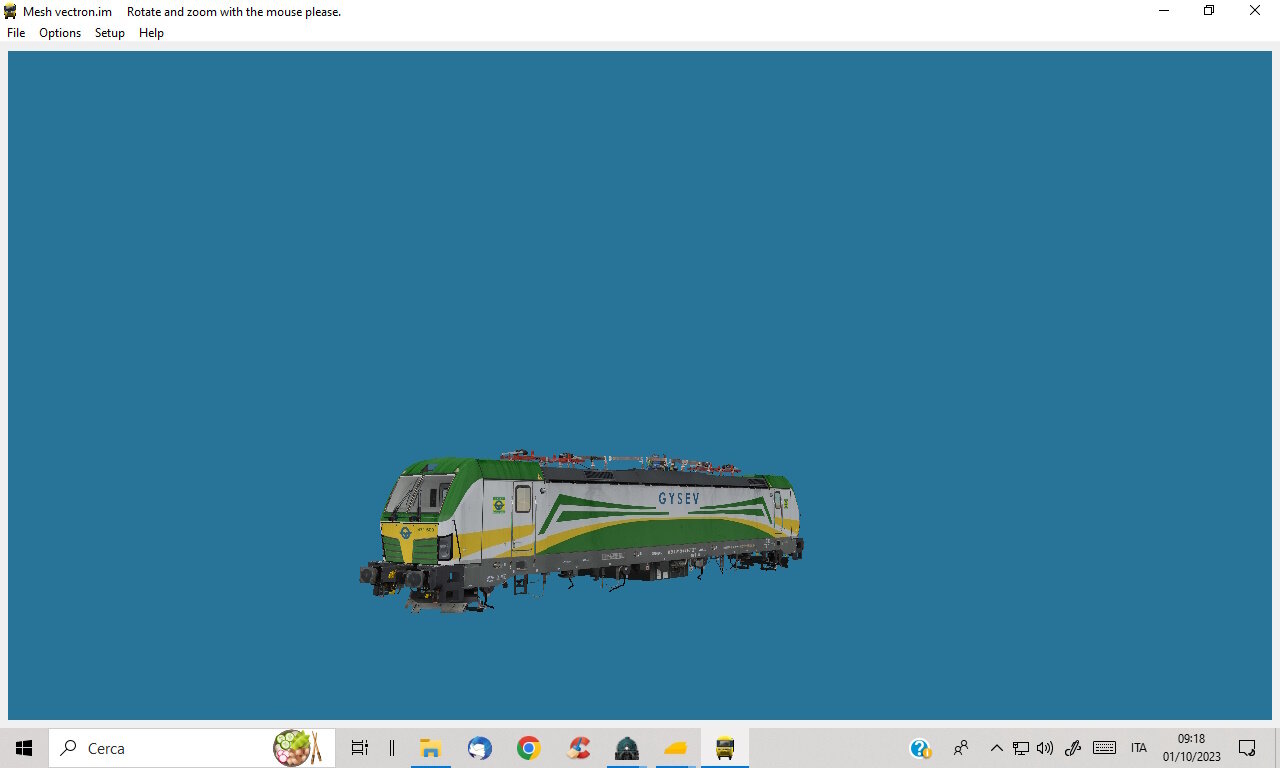Open Task View from the taskbar

coord(360,748)
